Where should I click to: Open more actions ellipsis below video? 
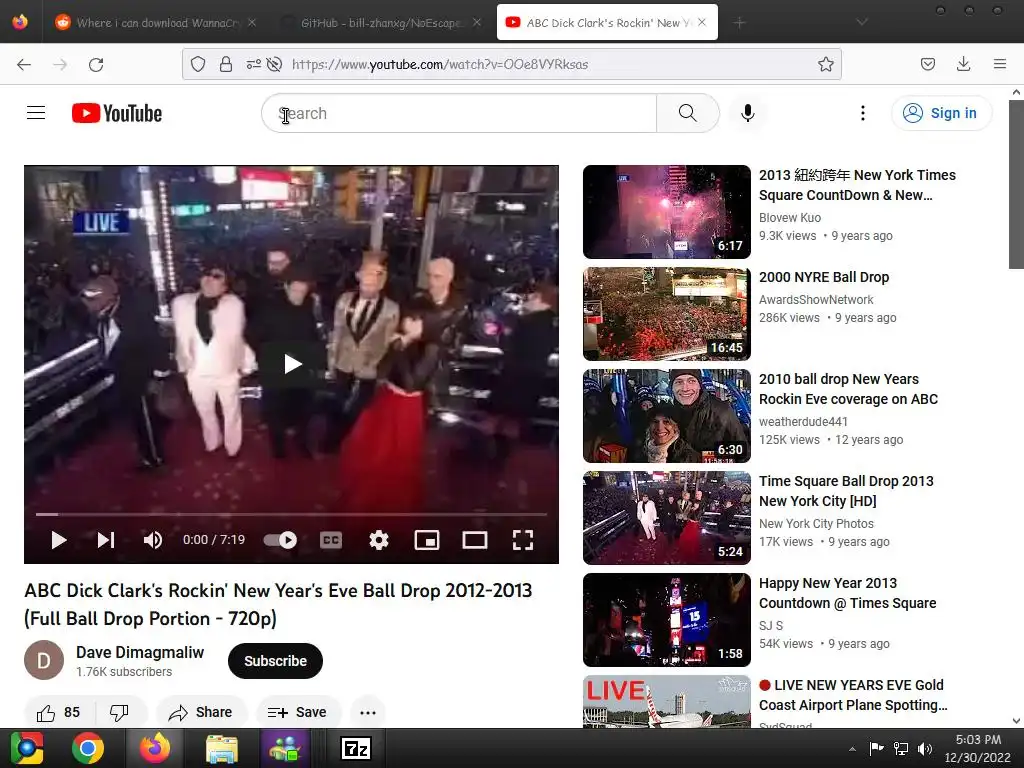pyautogui.click(x=368, y=712)
